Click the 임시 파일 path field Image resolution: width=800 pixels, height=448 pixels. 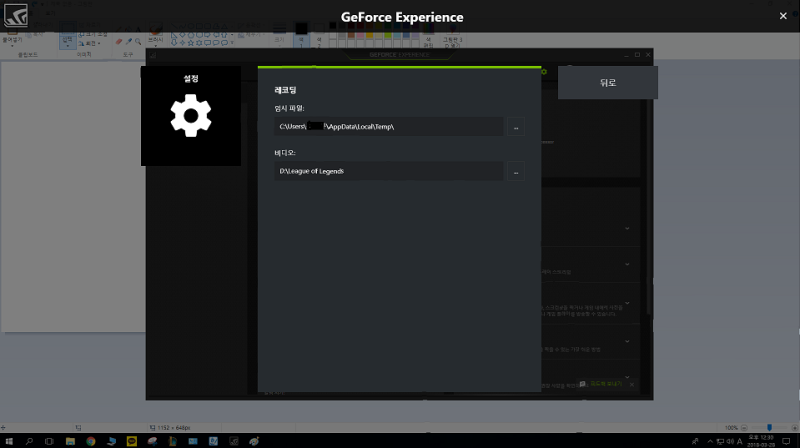(x=389, y=127)
